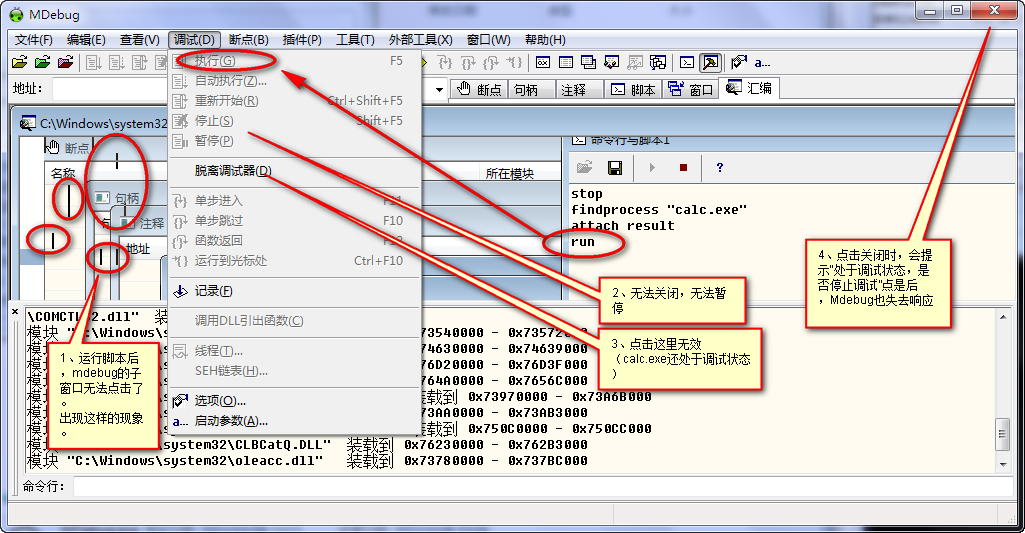Click the run-to-cursor braces icon in toolbar
Screen dimensions: 1025x533
[x=514, y=63]
